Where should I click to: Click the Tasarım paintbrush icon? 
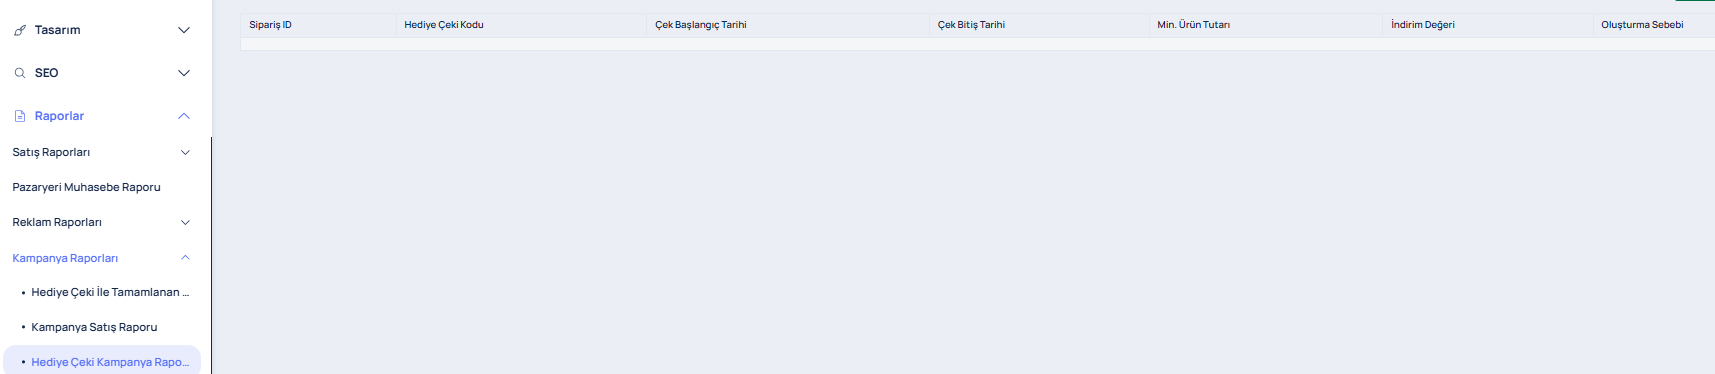pyautogui.click(x=20, y=30)
